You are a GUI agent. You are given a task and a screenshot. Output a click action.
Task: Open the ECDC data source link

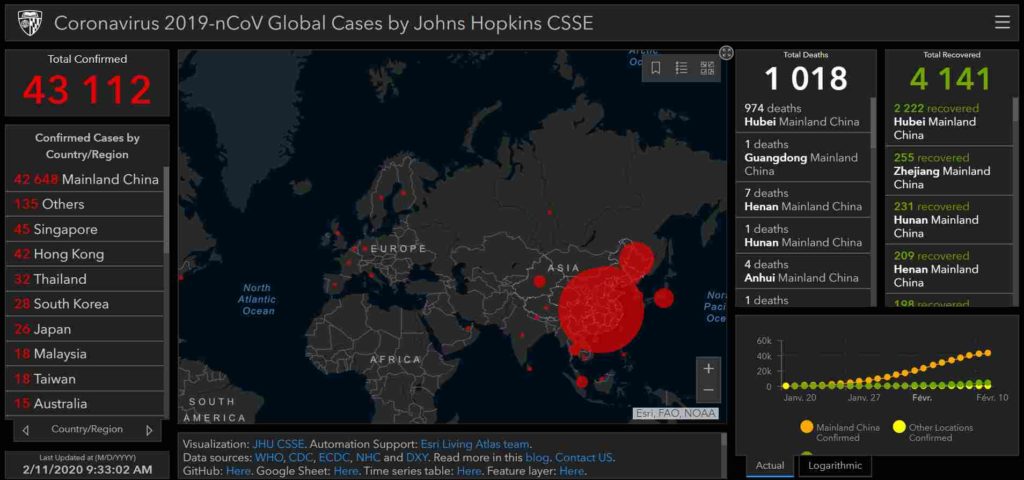[335, 457]
